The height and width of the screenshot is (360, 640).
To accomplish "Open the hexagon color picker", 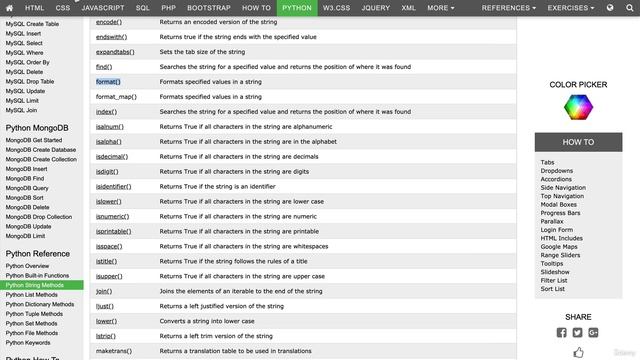I will coord(578,107).
